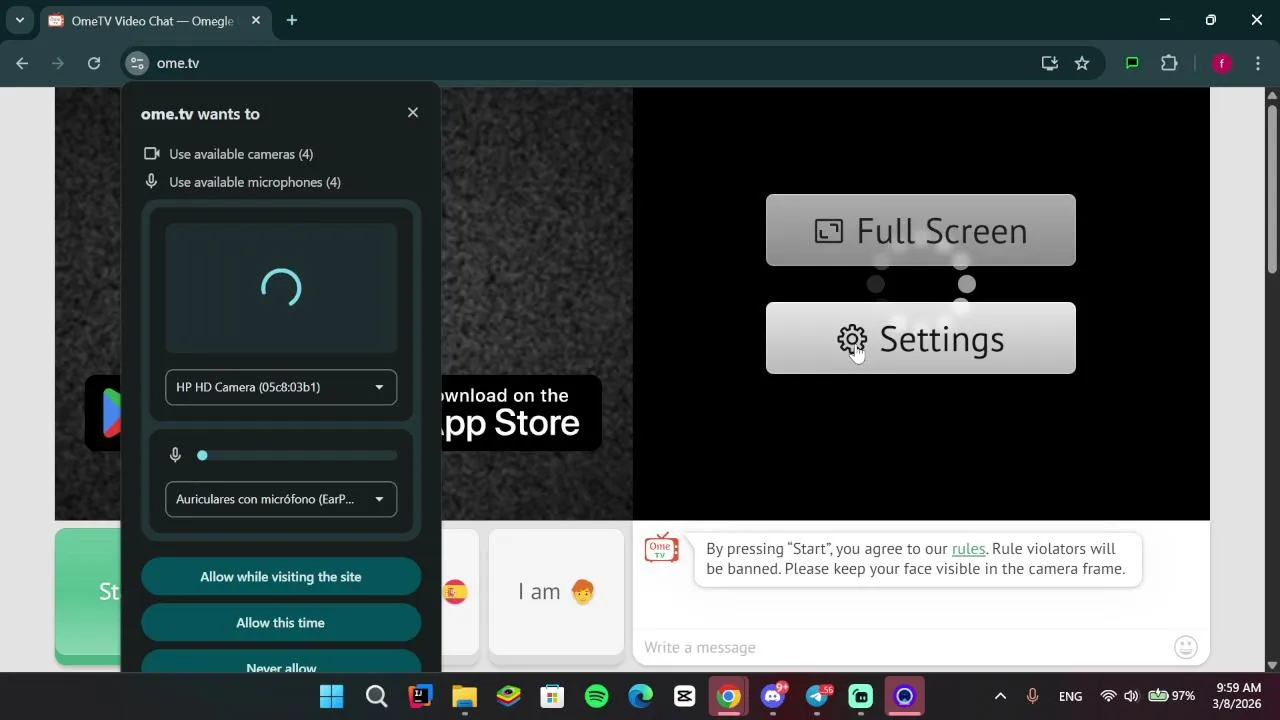The image size is (1280, 720).
Task: Open Discord from taskbar
Action: [773, 696]
